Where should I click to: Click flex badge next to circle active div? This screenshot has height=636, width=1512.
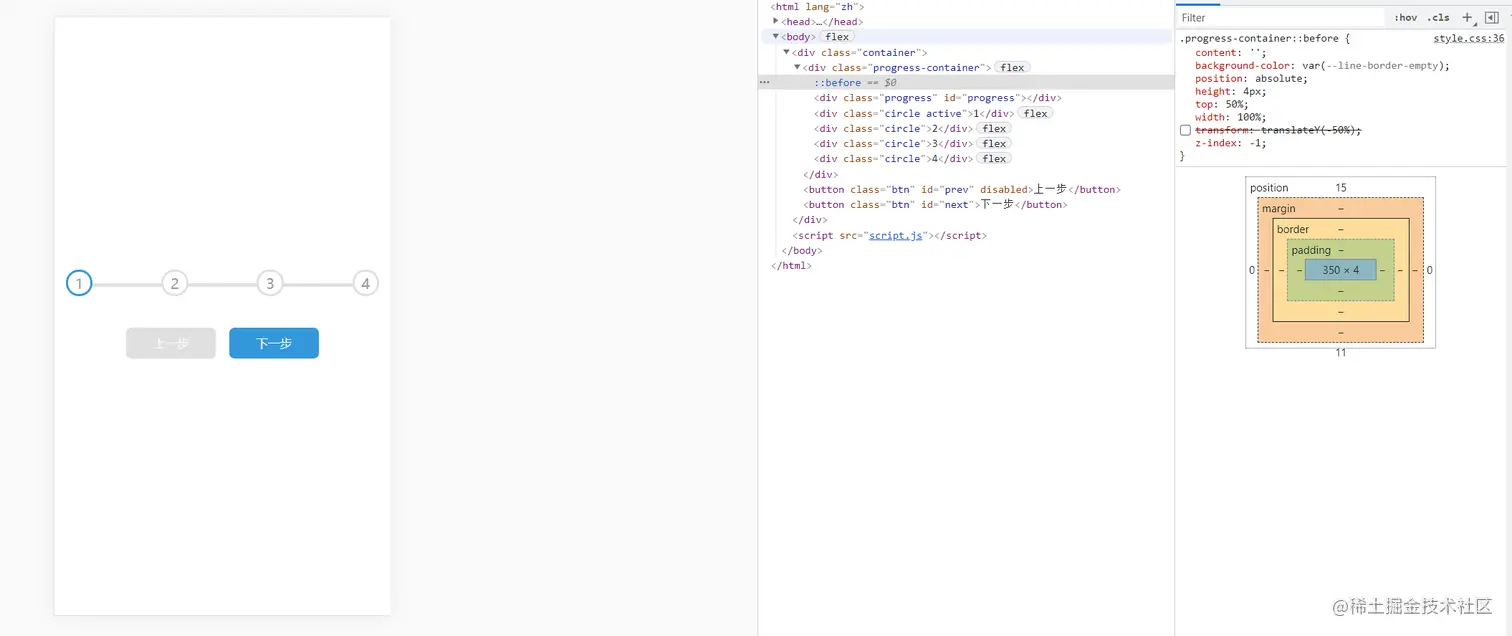tap(1035, 114)
